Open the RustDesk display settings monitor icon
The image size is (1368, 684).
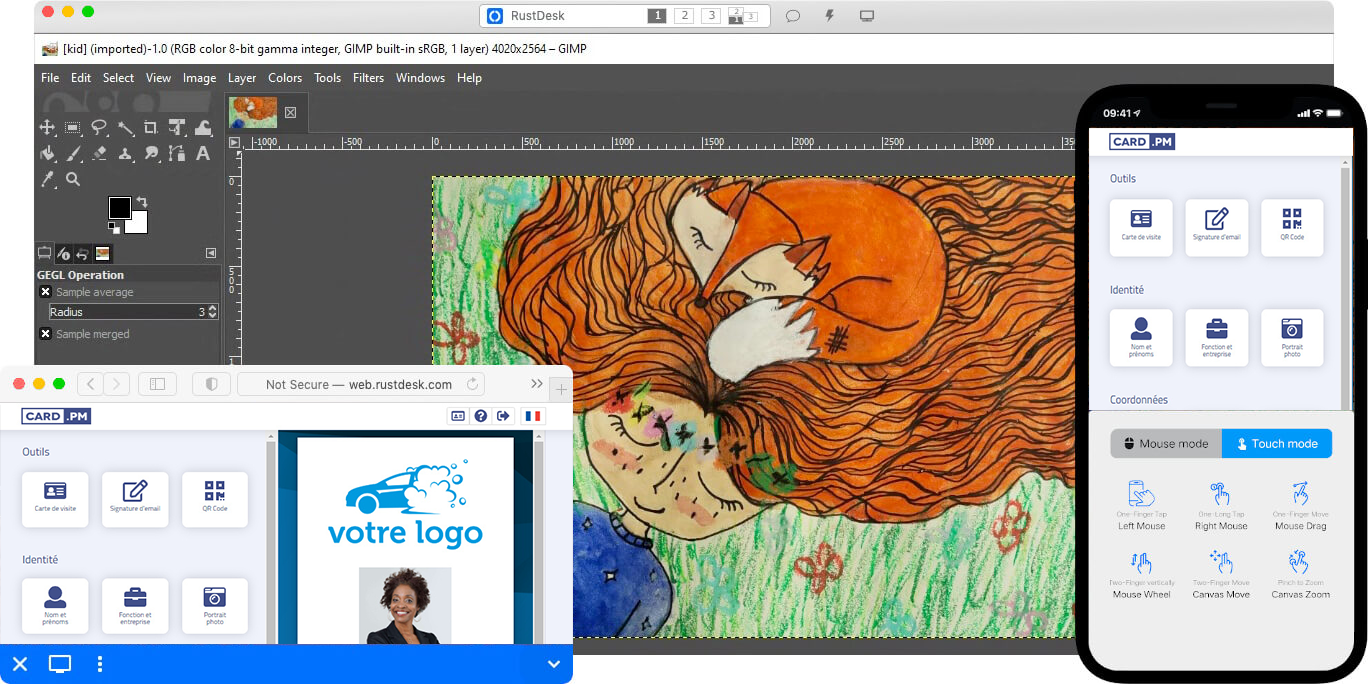pos(867,16)
